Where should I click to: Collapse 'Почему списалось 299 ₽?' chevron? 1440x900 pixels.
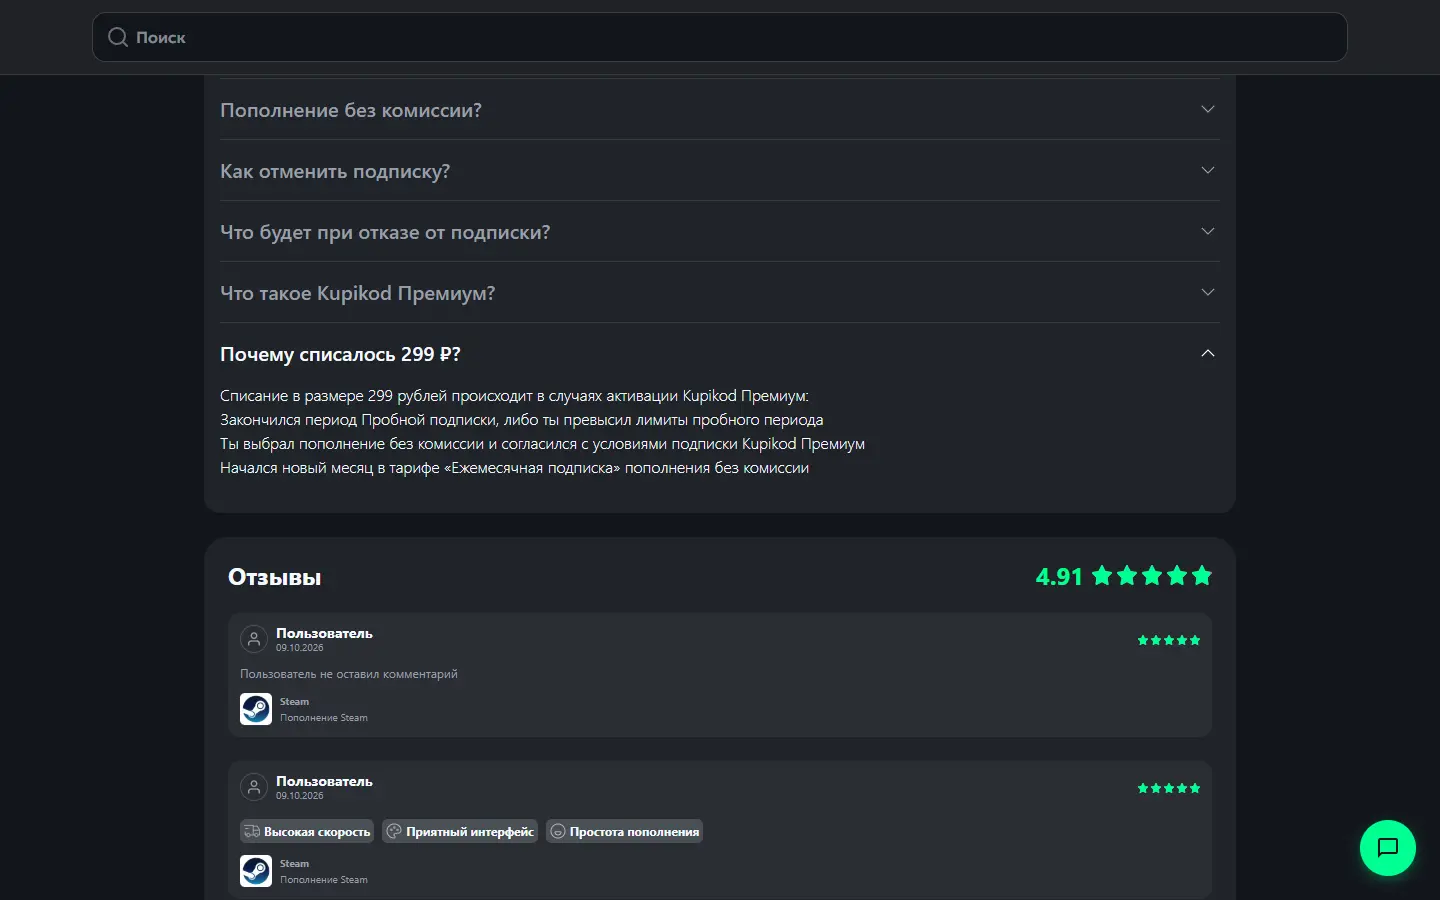1208,353
